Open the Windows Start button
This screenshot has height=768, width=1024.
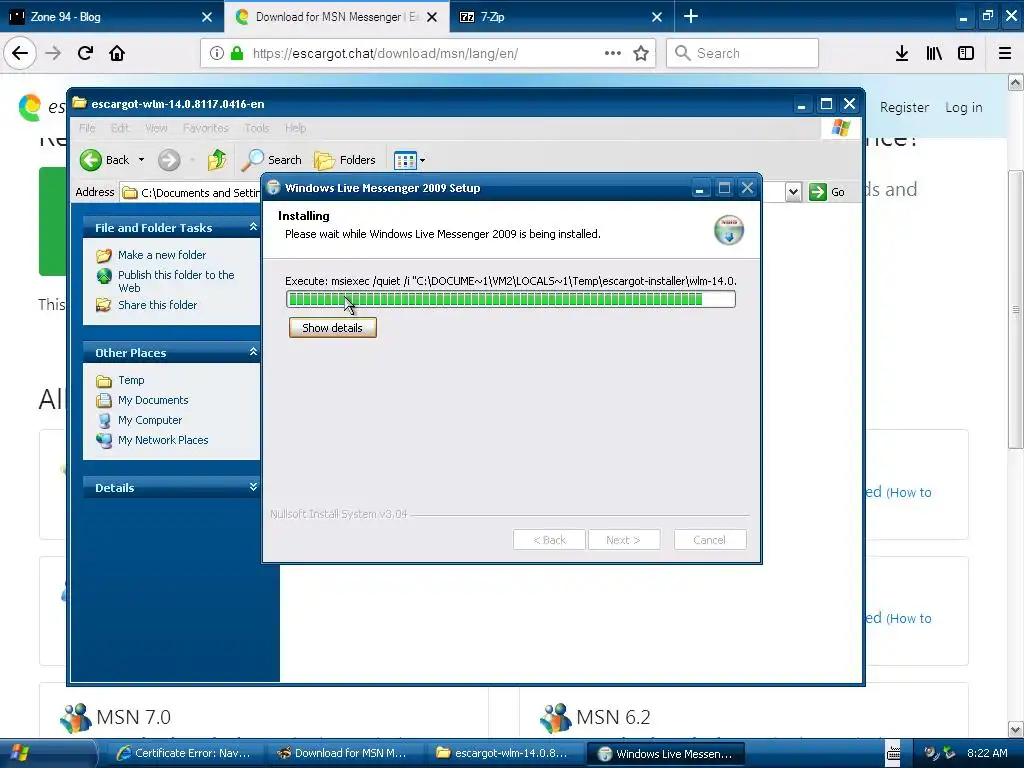47,753
